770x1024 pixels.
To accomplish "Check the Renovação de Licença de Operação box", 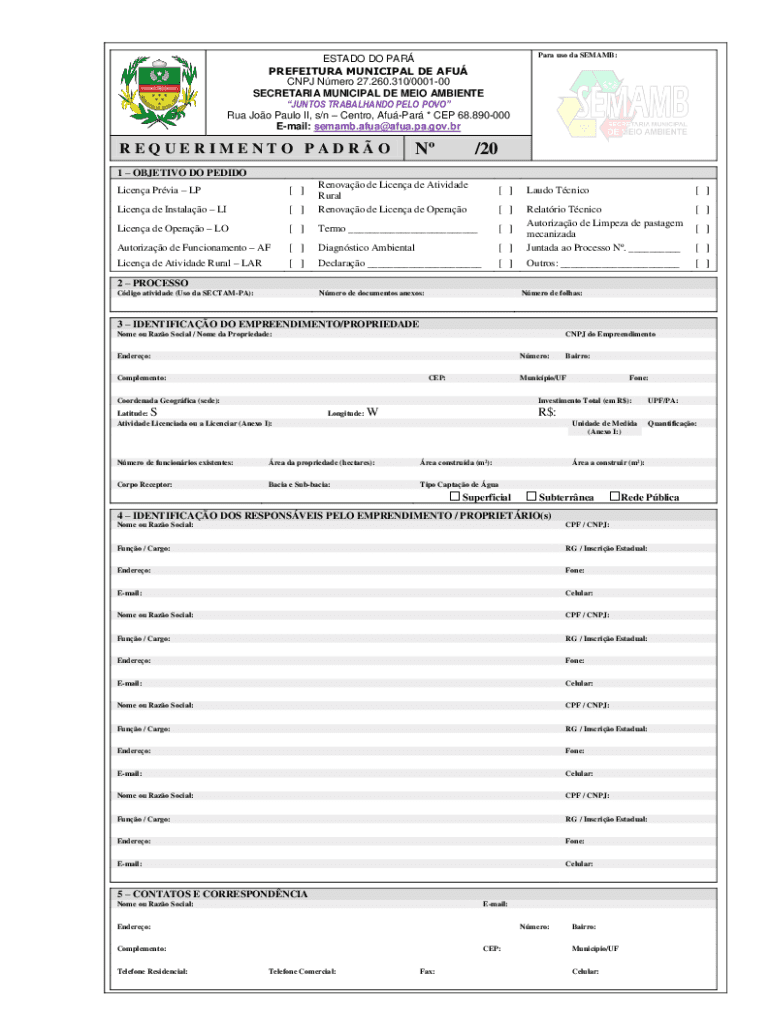I will (x=506, y=210).
